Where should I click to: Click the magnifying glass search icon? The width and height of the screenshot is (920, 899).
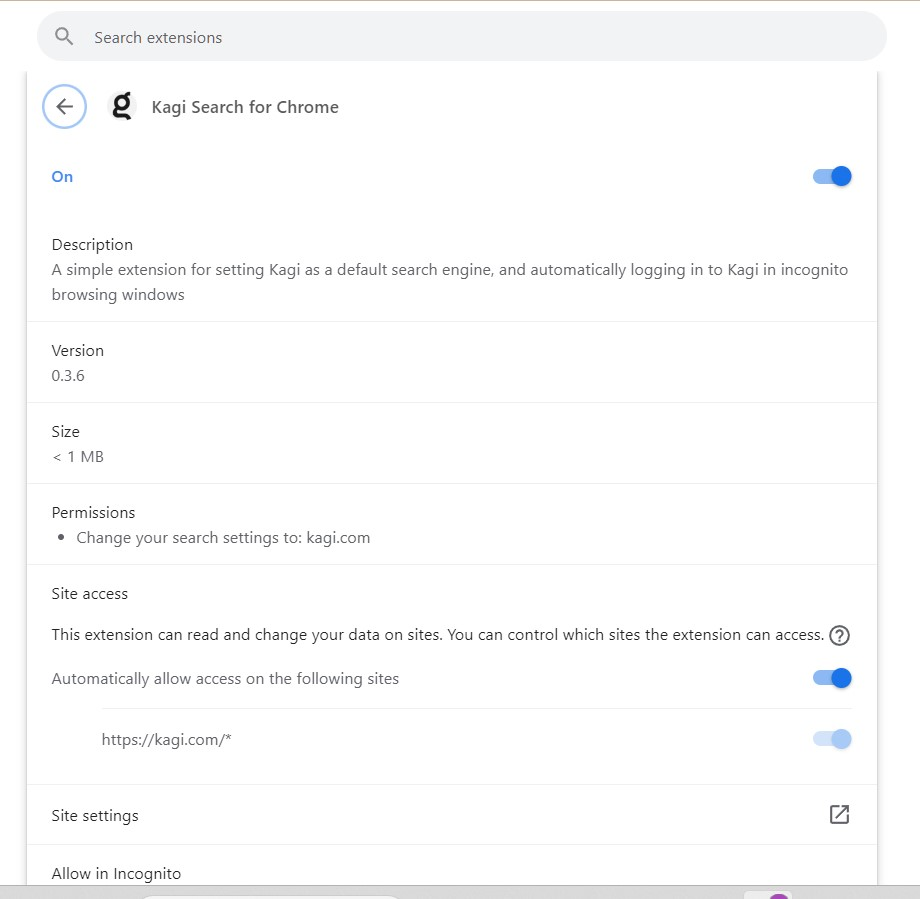click(65, 37)
